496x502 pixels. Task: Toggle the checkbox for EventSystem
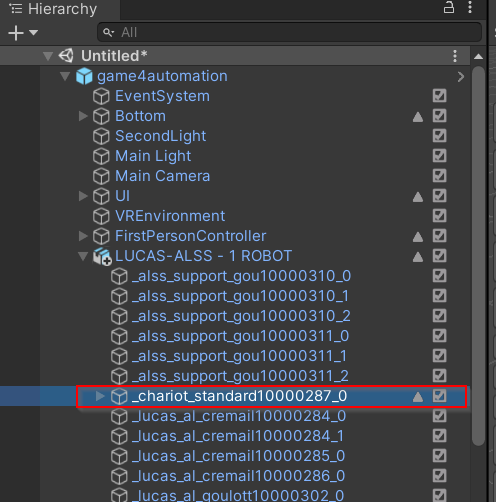point(439,96)
